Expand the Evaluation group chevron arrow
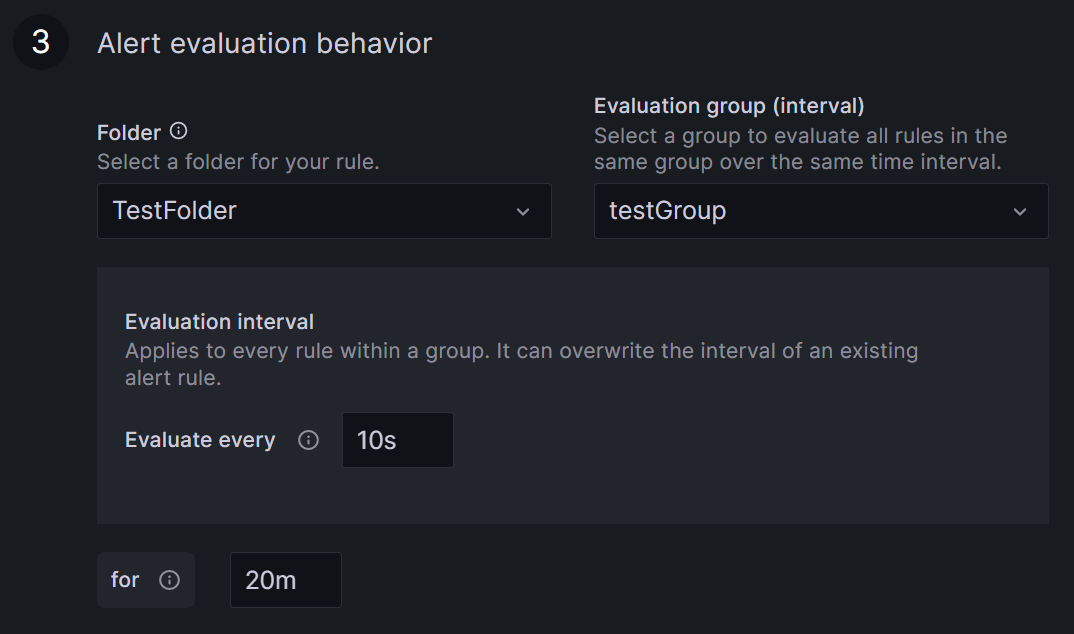1074x634 pixels. coord(1019,211)
